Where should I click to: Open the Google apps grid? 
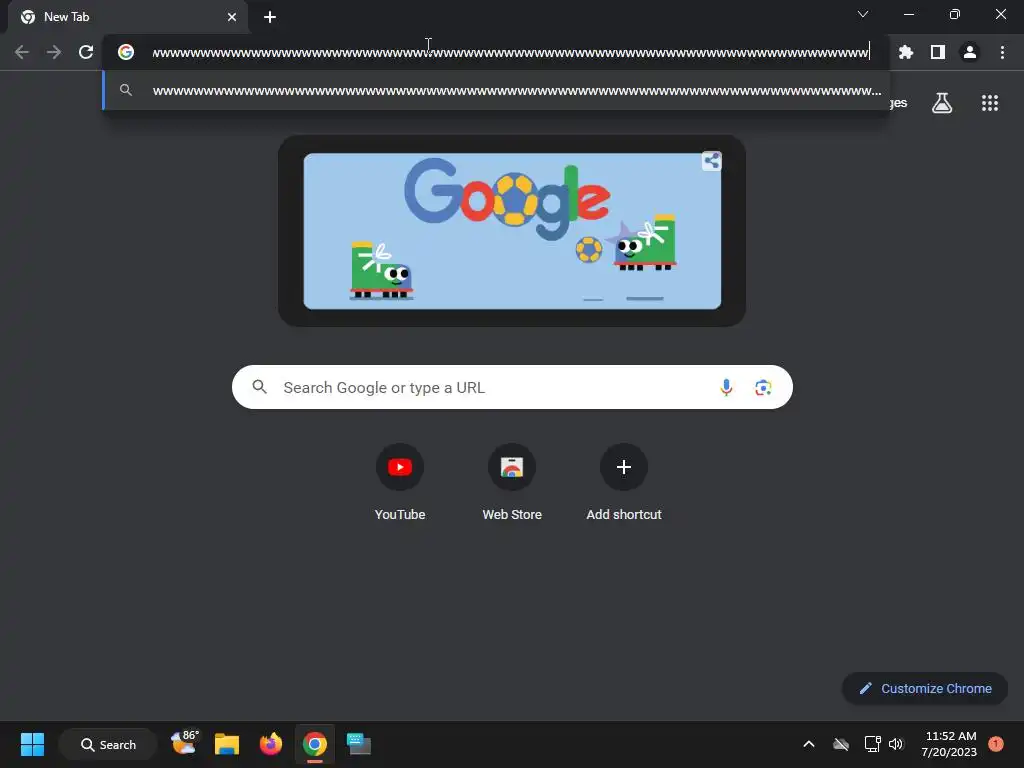click(990, 103)
